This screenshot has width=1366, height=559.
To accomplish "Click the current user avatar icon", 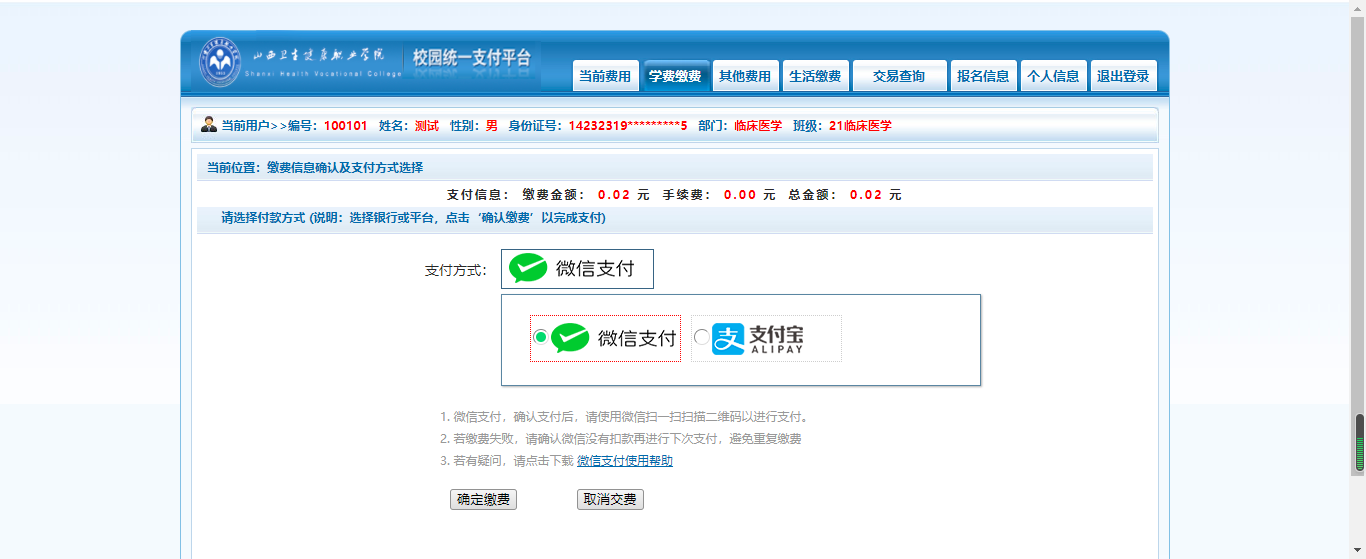I will click(x=209, y=125).
